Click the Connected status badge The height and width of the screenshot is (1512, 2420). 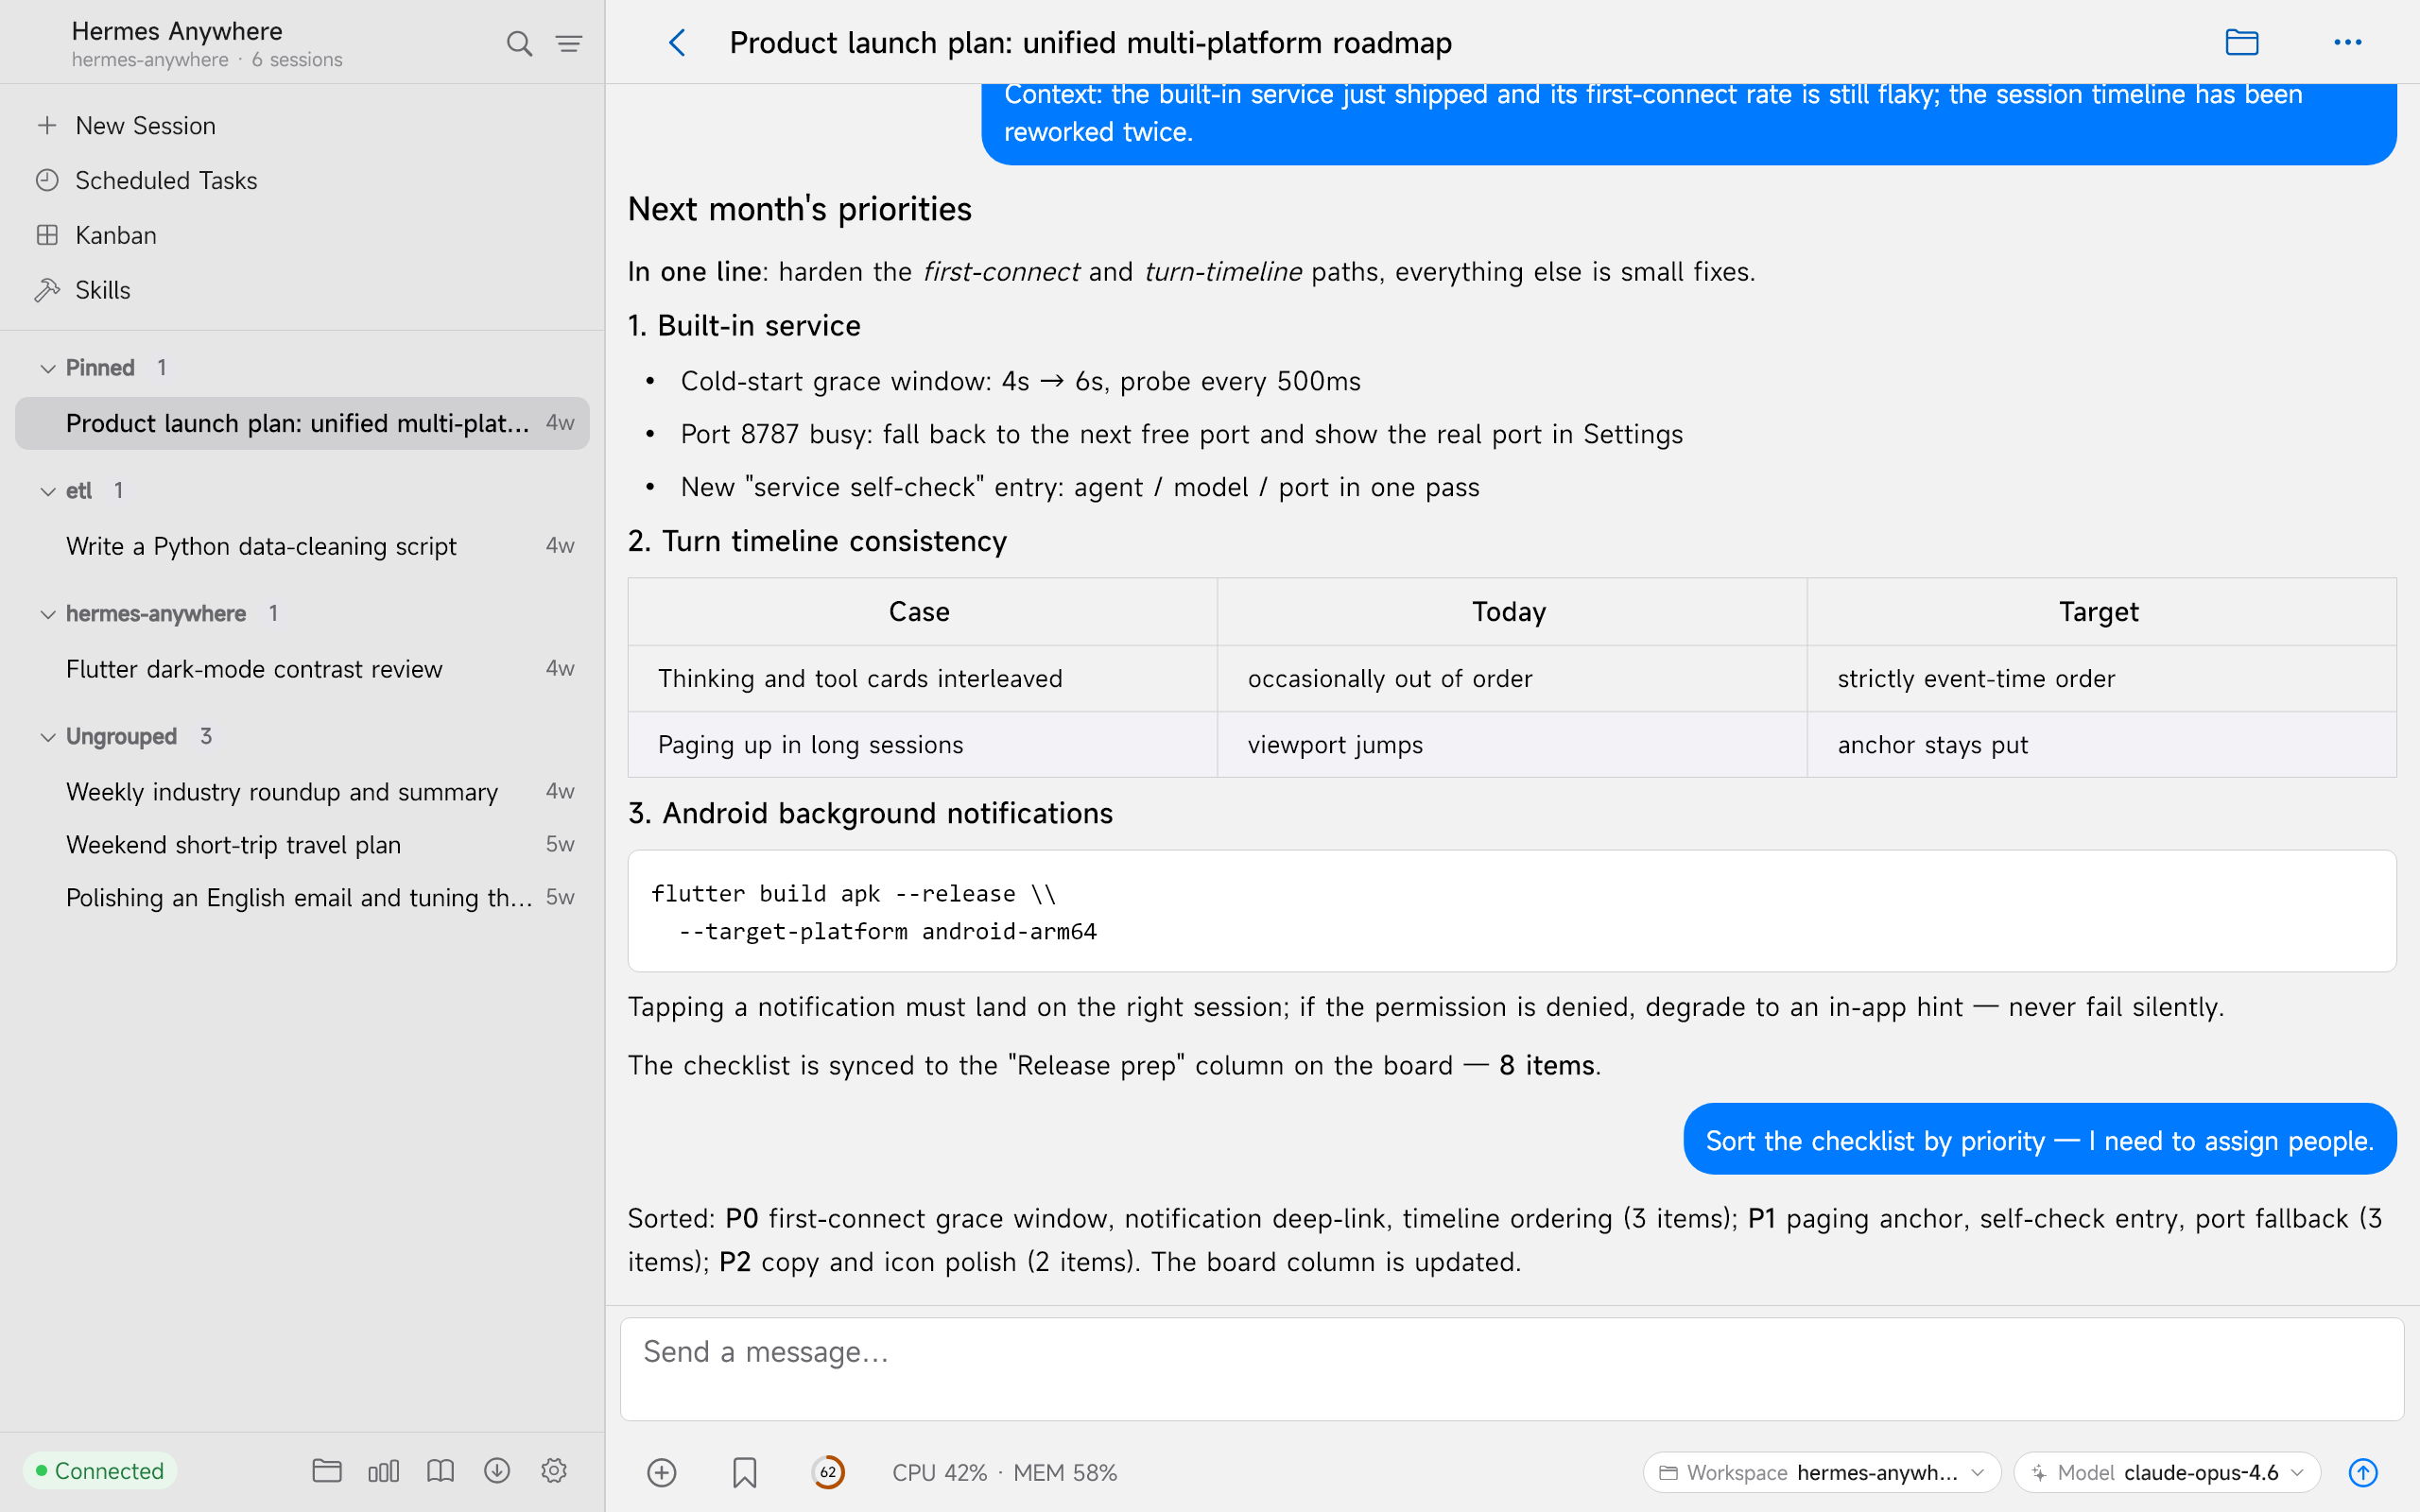coord(100,1470)
